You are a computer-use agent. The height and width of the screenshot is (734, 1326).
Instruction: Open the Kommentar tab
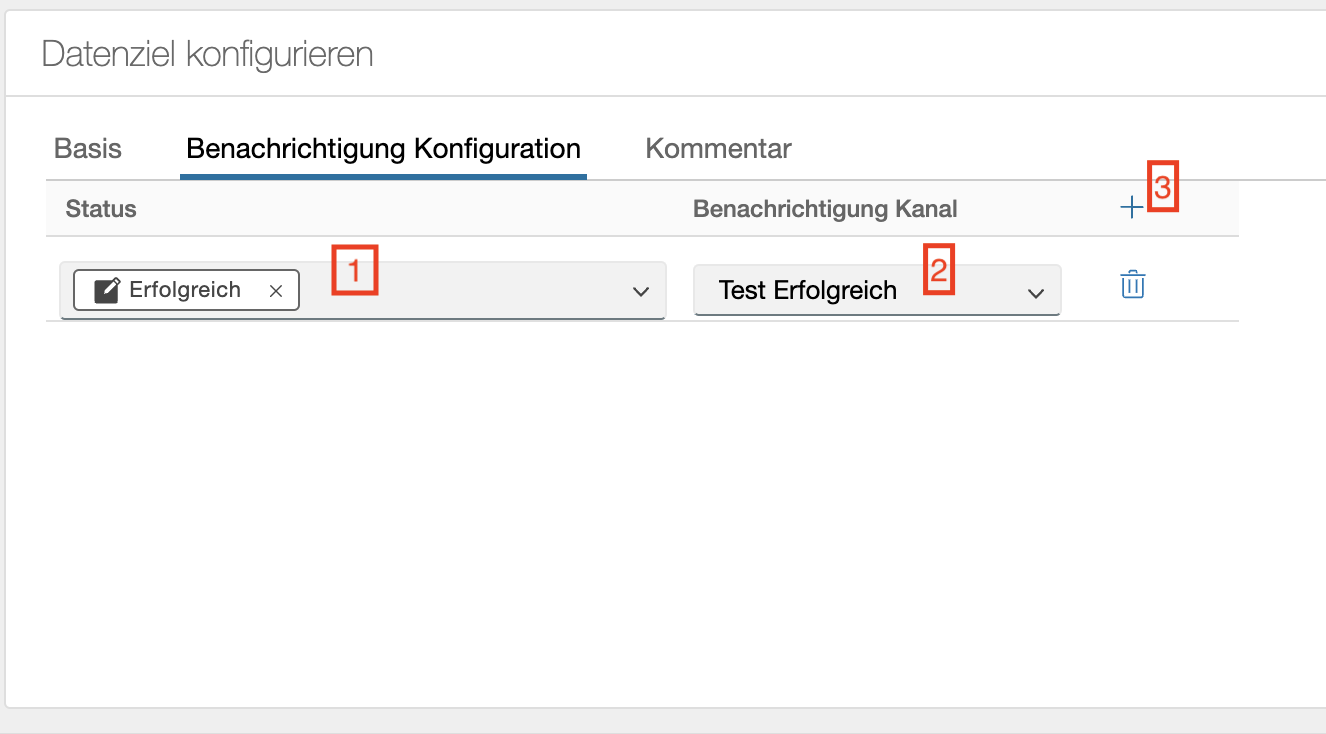click(x=717, y=148)
